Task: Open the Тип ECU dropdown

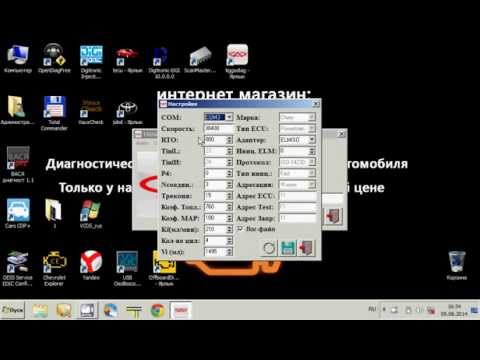Action: coord(311,129)
